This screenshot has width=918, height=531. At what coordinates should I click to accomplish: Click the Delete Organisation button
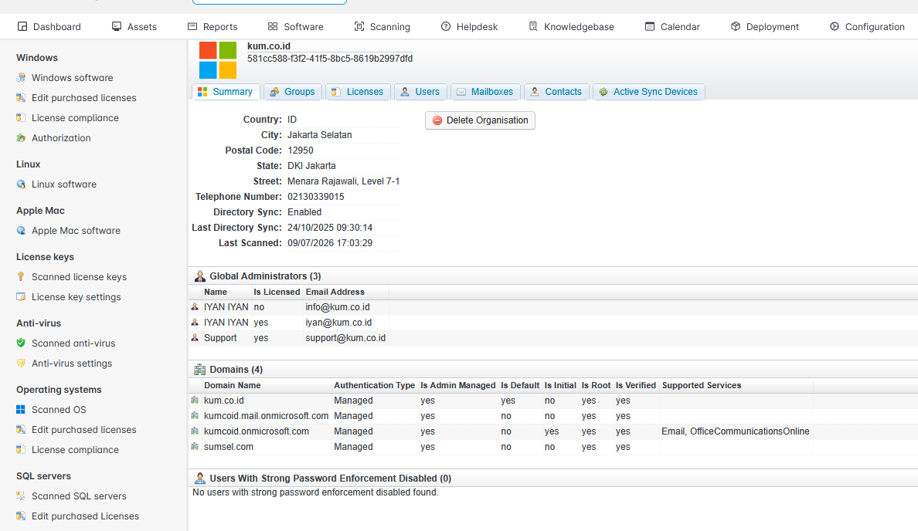coord(480,120)
